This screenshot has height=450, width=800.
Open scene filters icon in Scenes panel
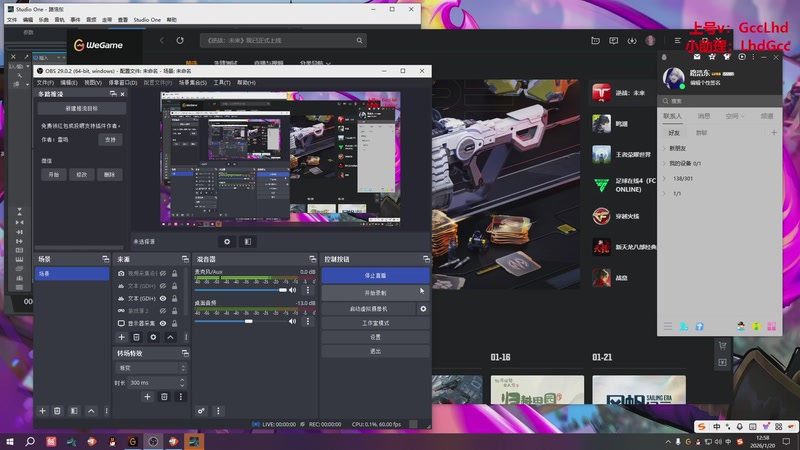(x=74, y=411)
